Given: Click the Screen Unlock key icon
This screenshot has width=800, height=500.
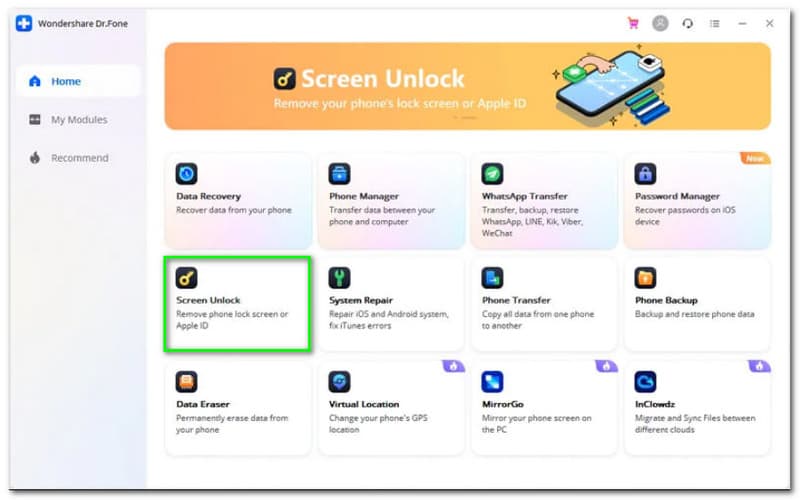Looking at the screenshot, I should (186, 278).
